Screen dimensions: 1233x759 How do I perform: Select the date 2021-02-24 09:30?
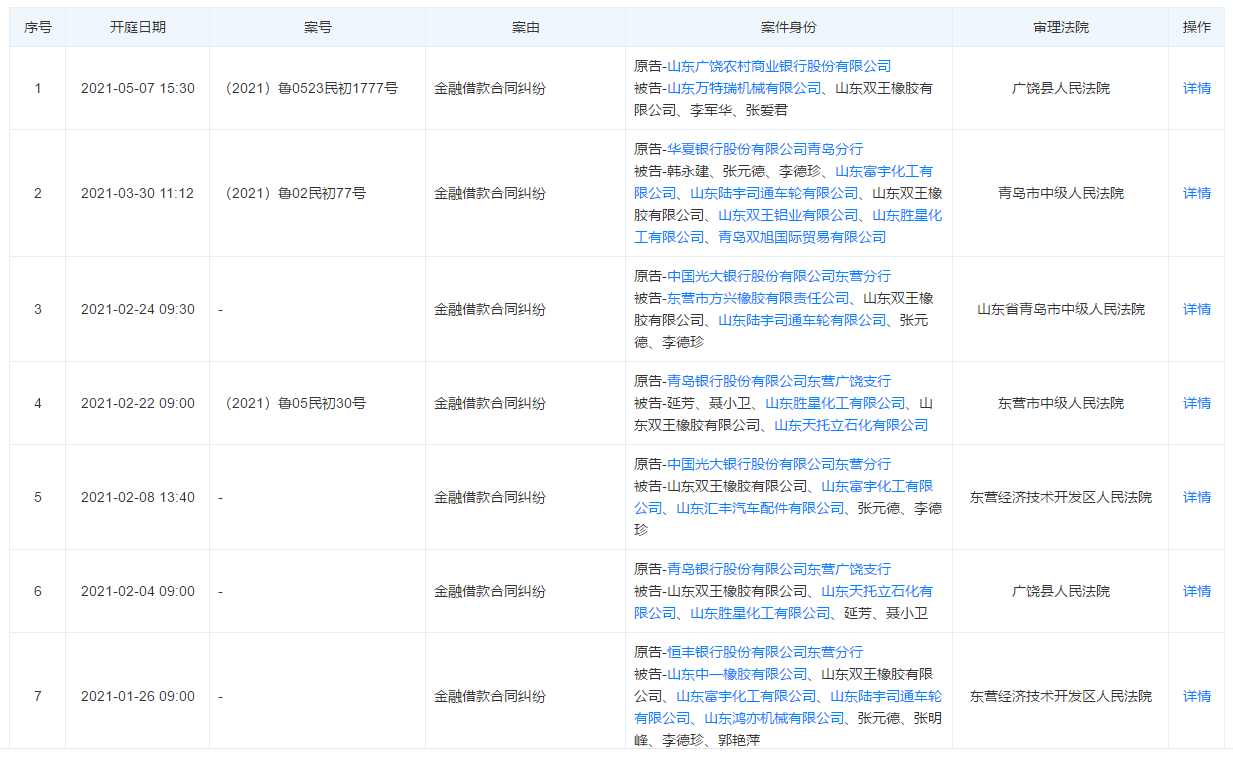pyautogui.click(x=138, y=309)
